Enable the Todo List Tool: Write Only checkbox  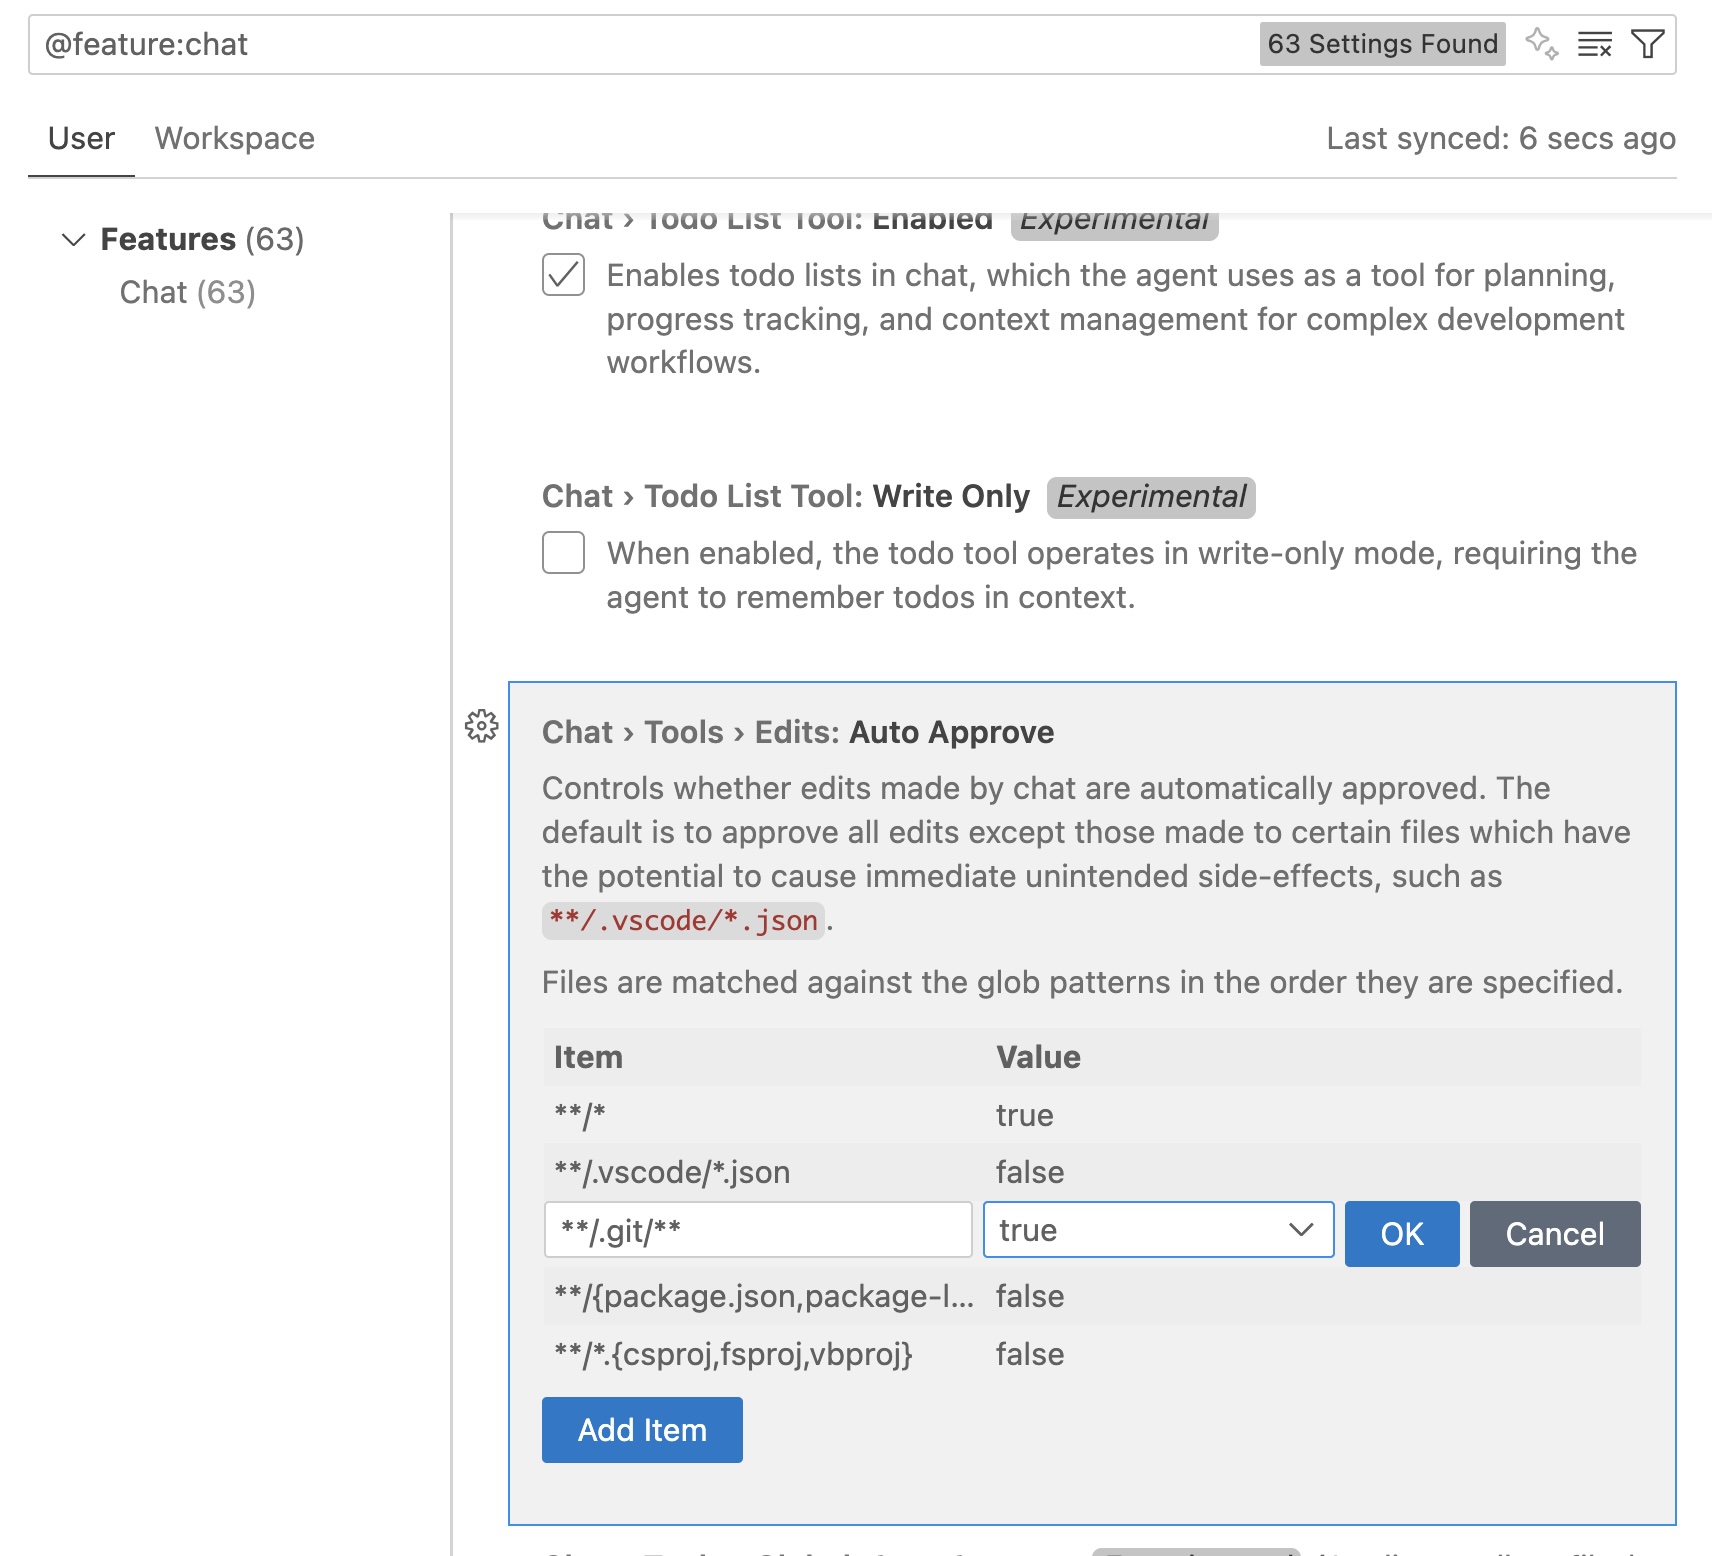point(564,553)
